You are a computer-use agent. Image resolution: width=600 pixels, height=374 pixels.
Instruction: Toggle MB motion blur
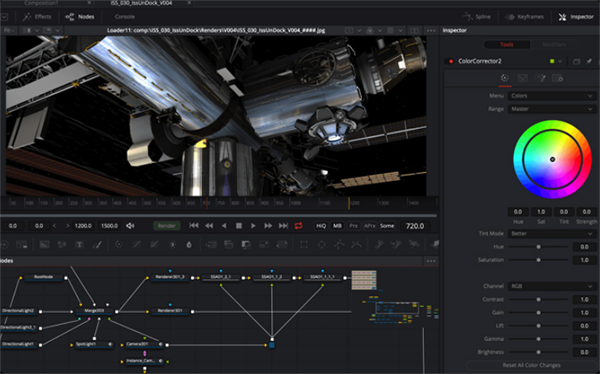(337, 226)
